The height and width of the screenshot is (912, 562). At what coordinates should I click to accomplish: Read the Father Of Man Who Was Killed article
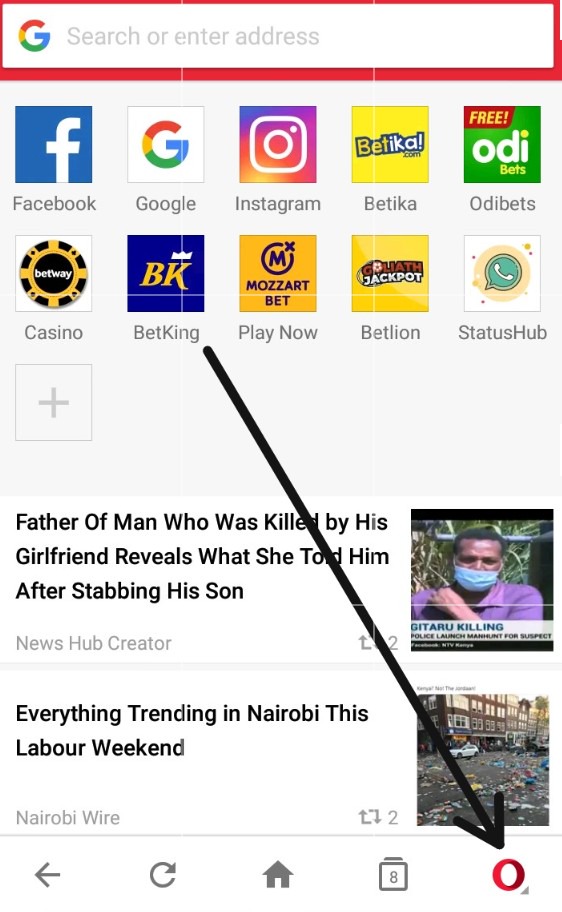202,557
